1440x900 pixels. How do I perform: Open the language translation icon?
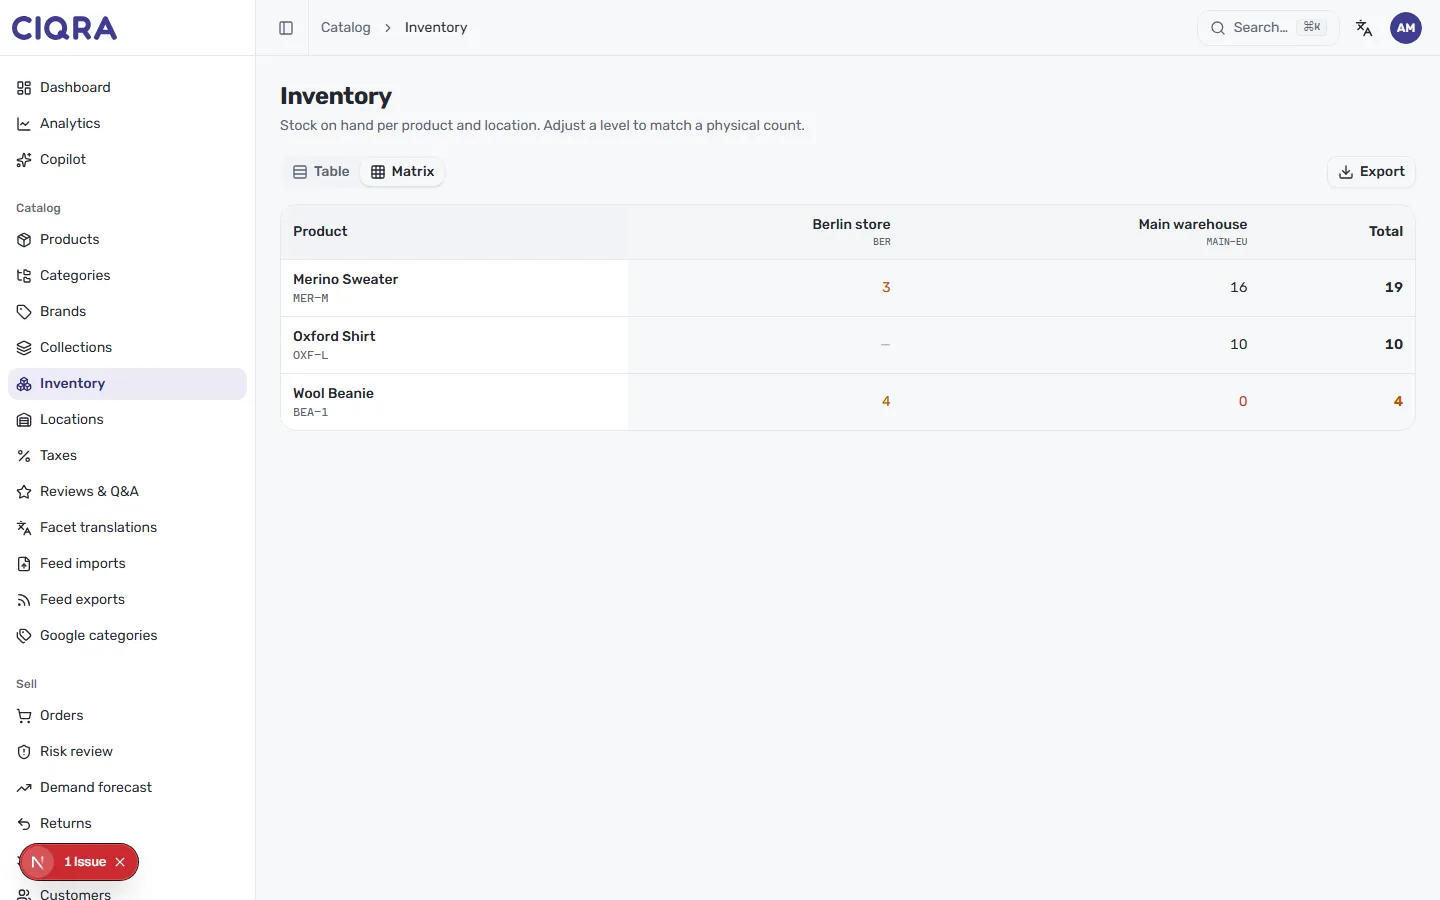click(x=1364, y=28)
